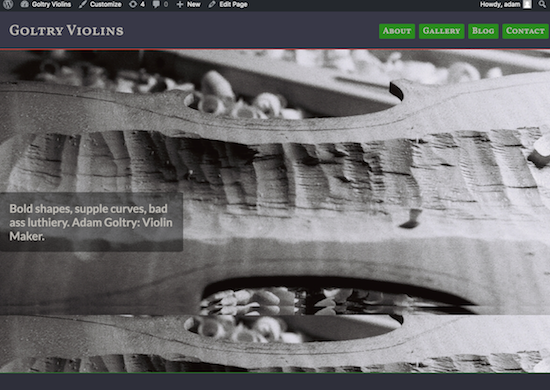Open the Contact page
The height and width of the screenshot is (390, 550).
525,31
